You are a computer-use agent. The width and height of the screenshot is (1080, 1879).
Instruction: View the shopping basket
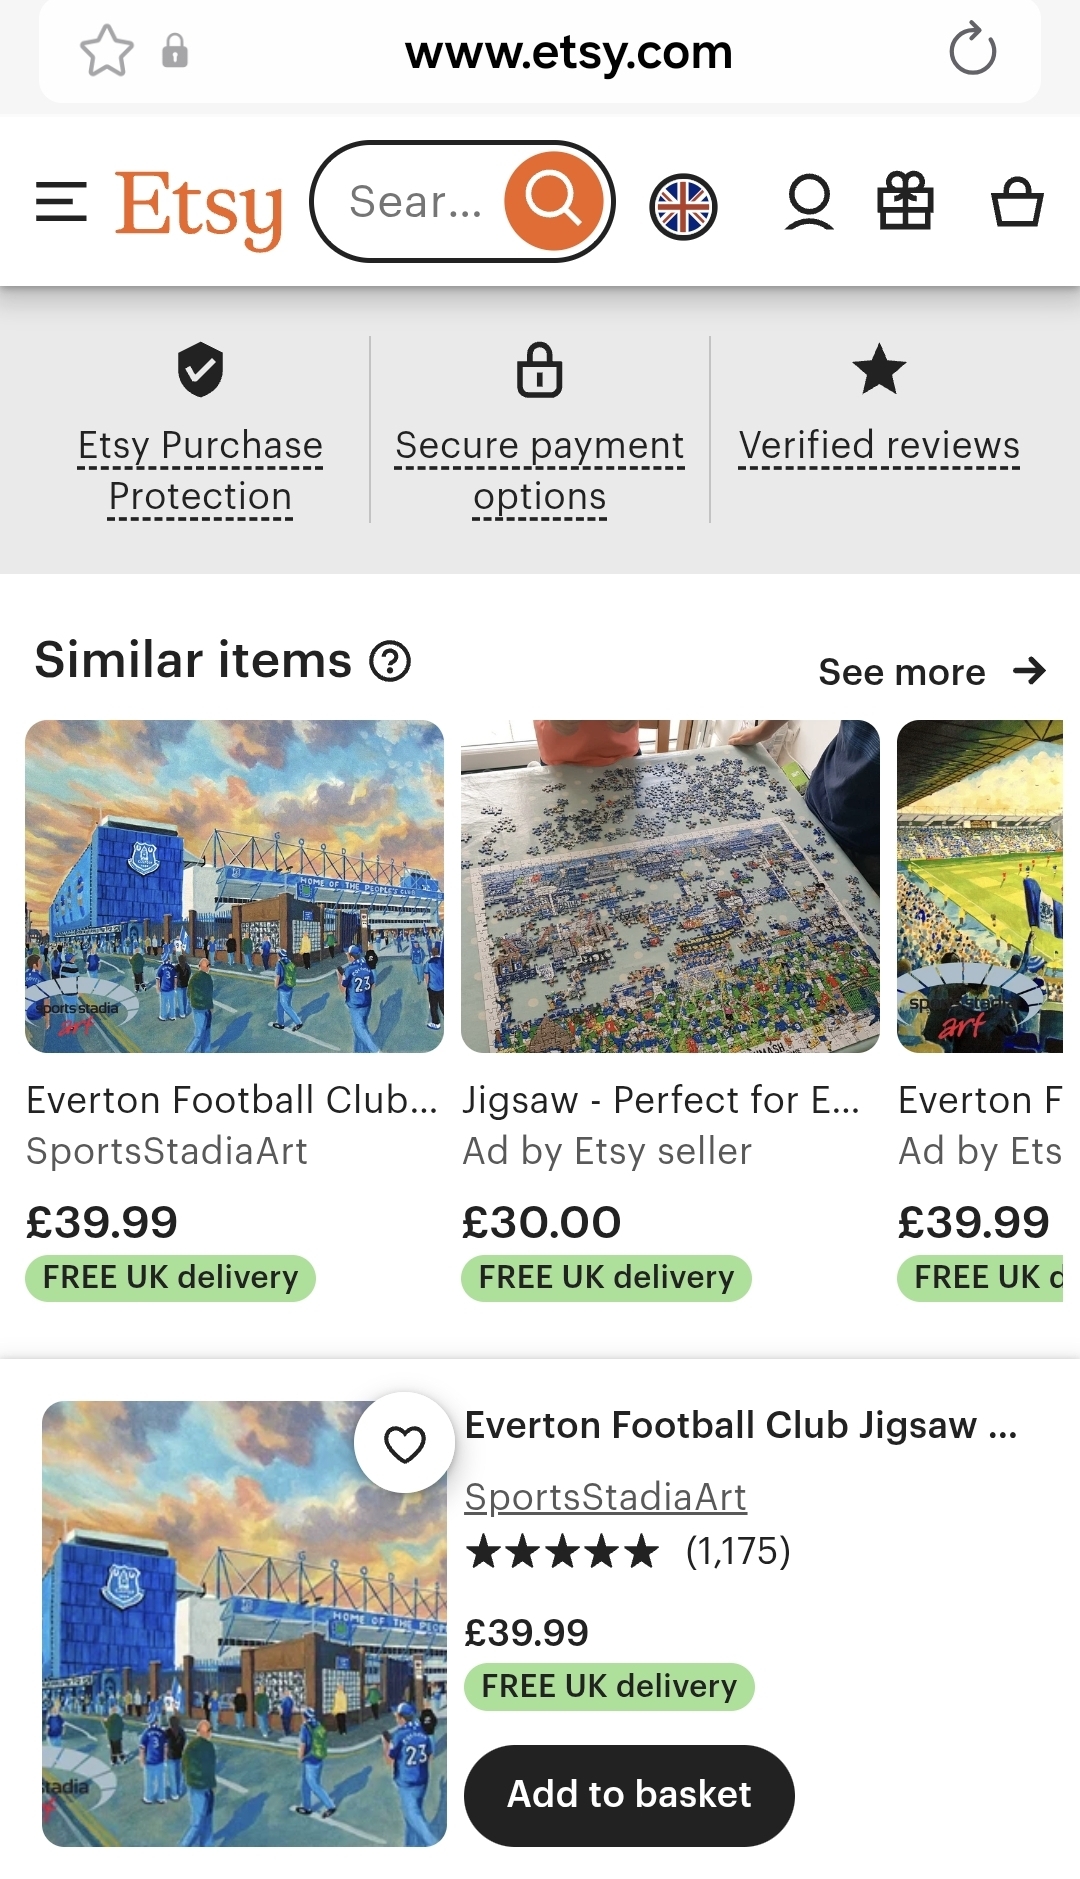(x=1017, y=202)
